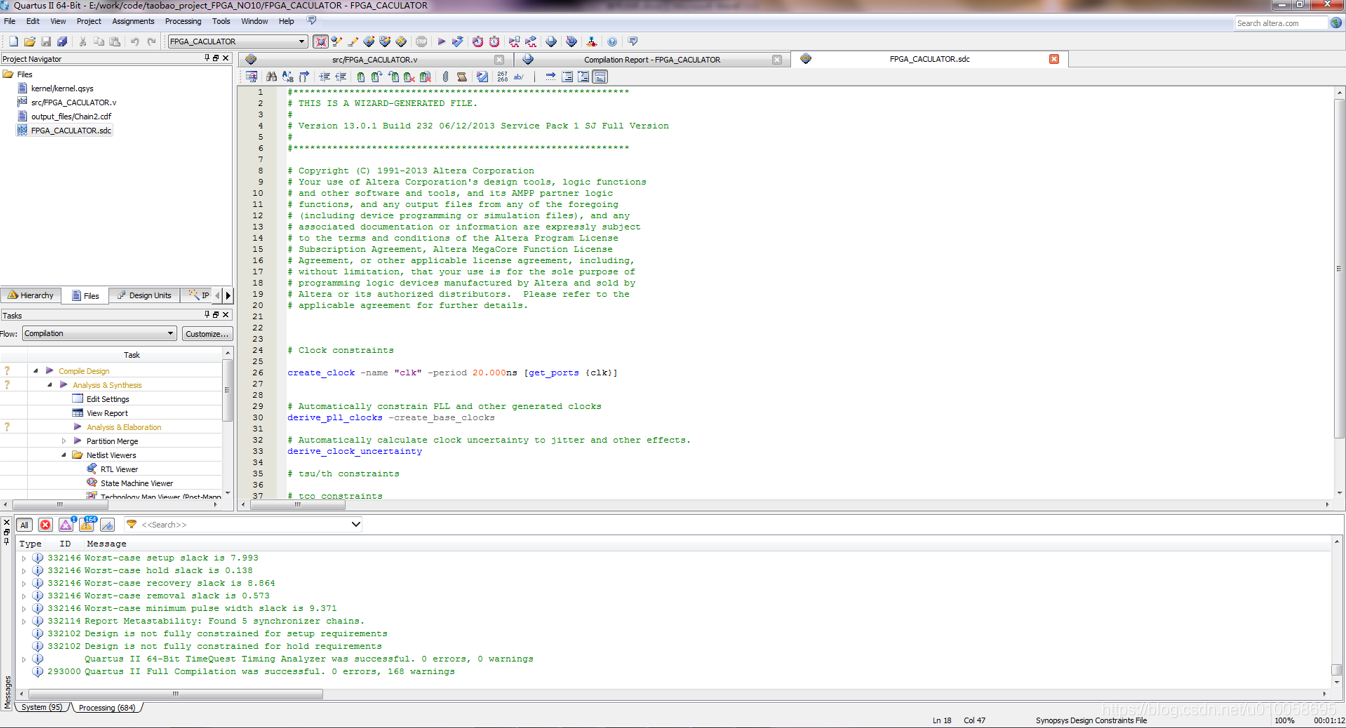The height and width of the screenshot is (728, 1346).
Task: Collapse the Compile Design task
Action: pyautogui.click(x=36, y=371)
